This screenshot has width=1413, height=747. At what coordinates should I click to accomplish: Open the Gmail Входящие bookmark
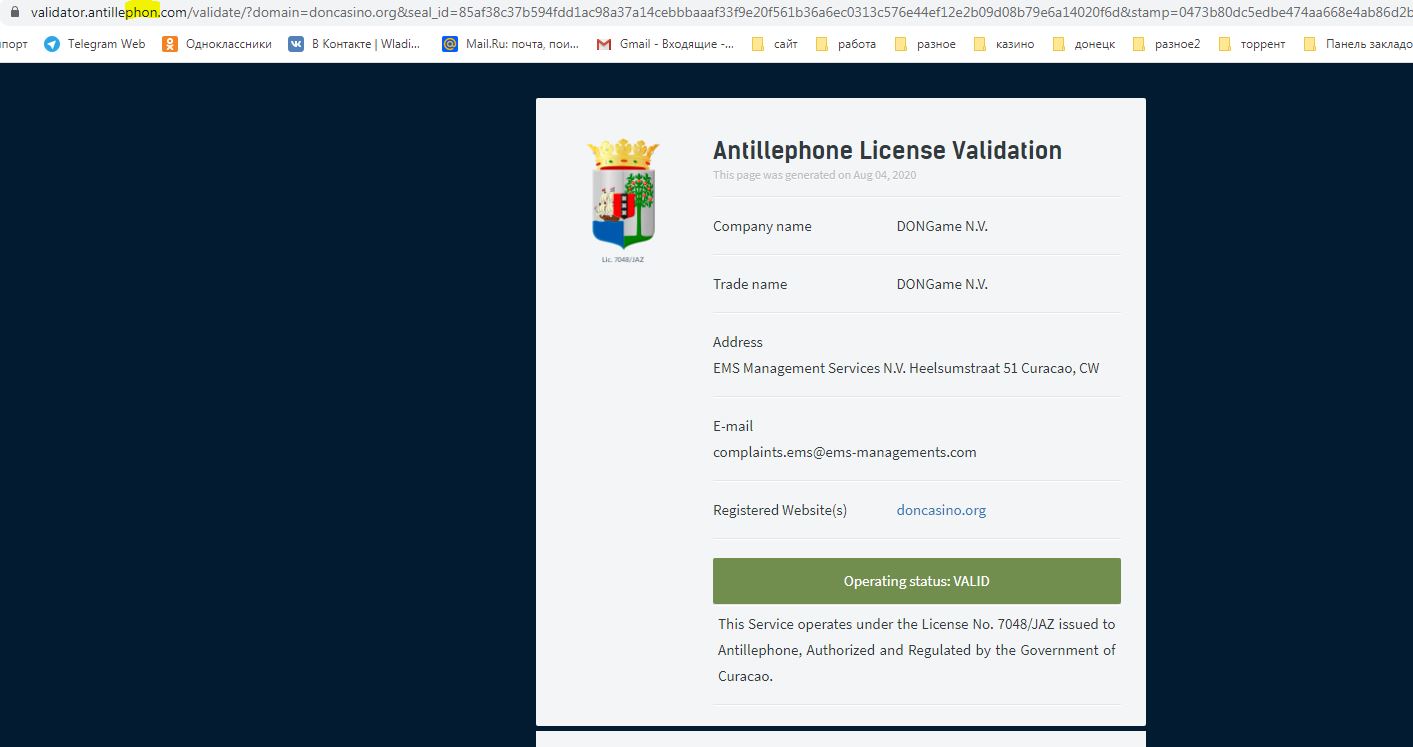[665, 44]
